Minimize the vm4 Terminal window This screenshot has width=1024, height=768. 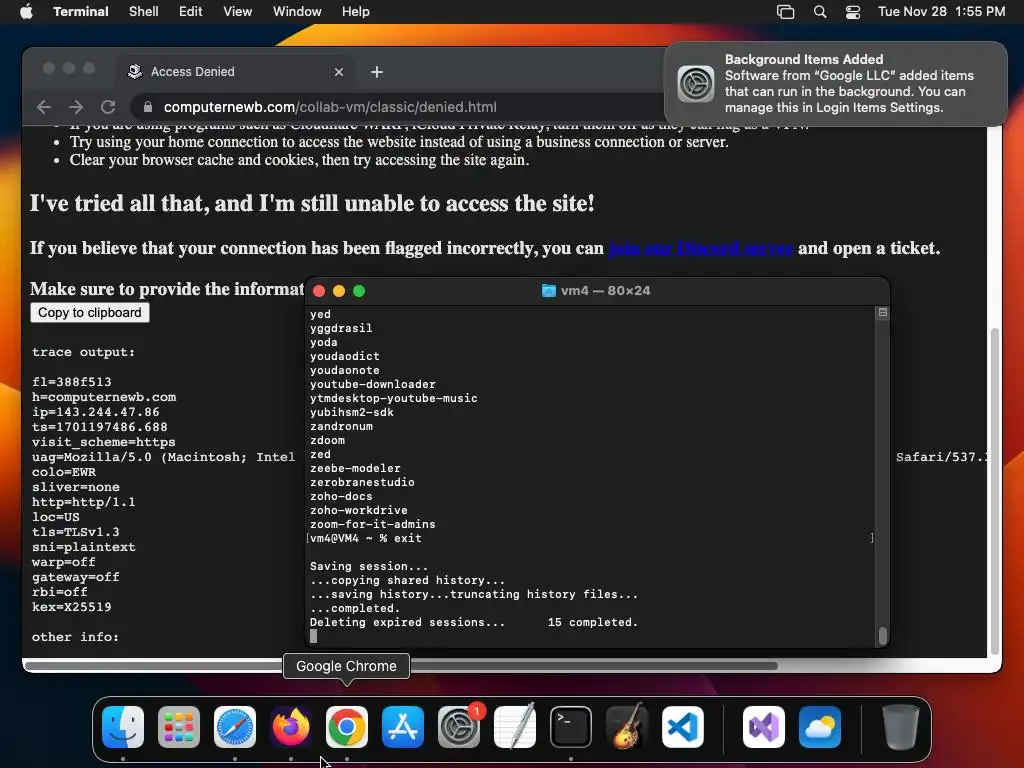(338, 291)
